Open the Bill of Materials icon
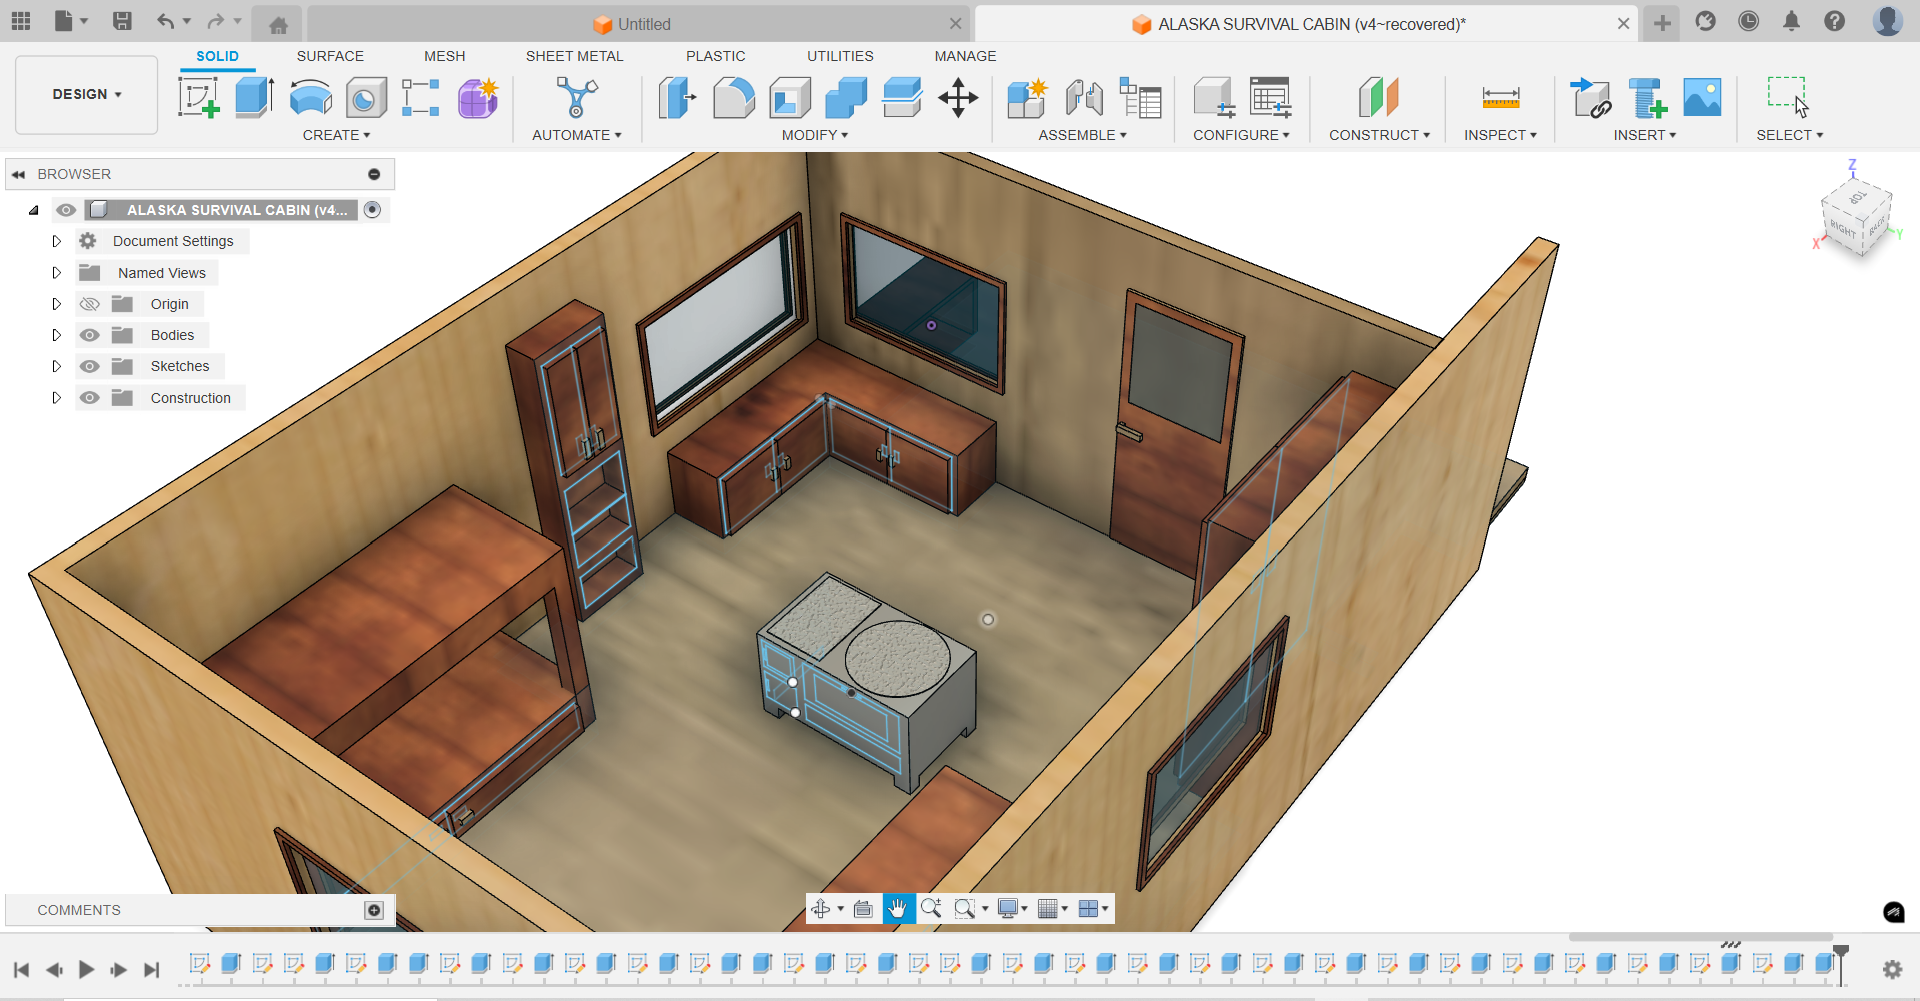Viewport: 1920px width, 1001px height. tap(1140, 98)
